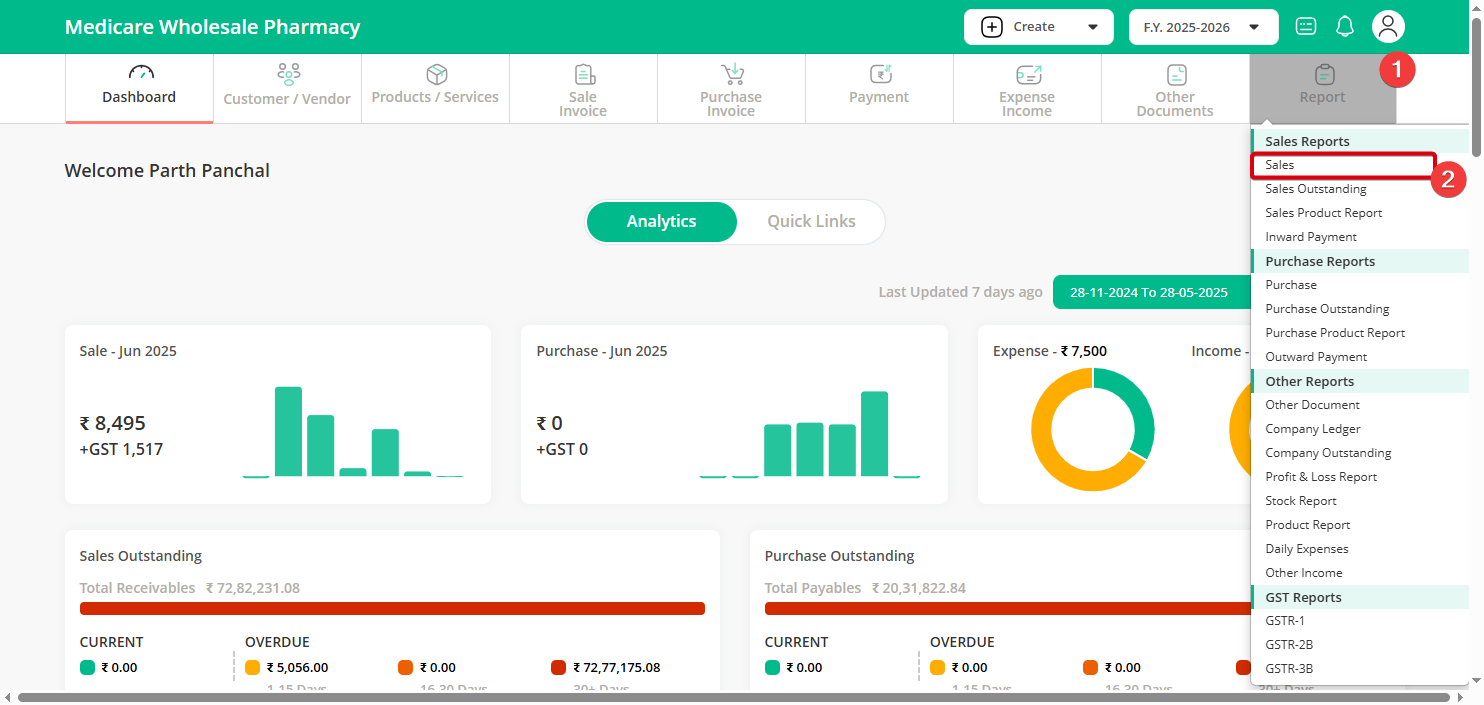Click the Purchase Invoice cart icon
Viewport: 1484px width, 705px height.
pos(733,74)
